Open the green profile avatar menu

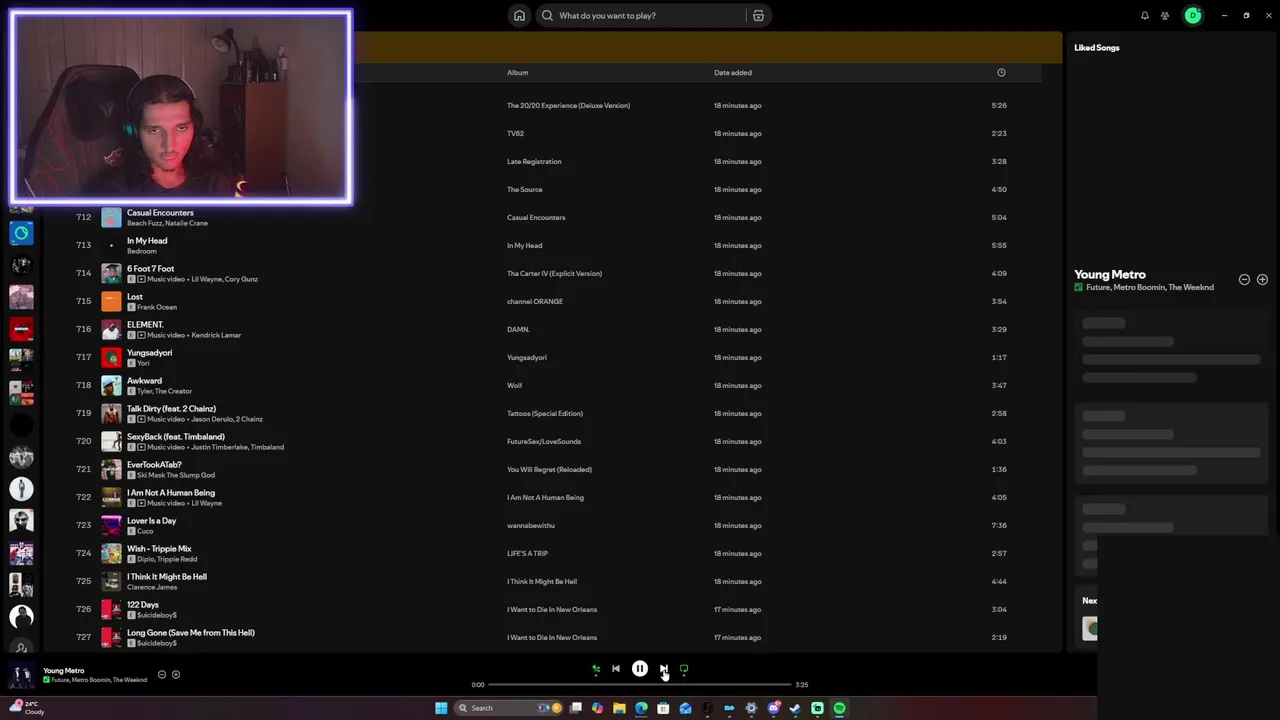click(1193, 15)
